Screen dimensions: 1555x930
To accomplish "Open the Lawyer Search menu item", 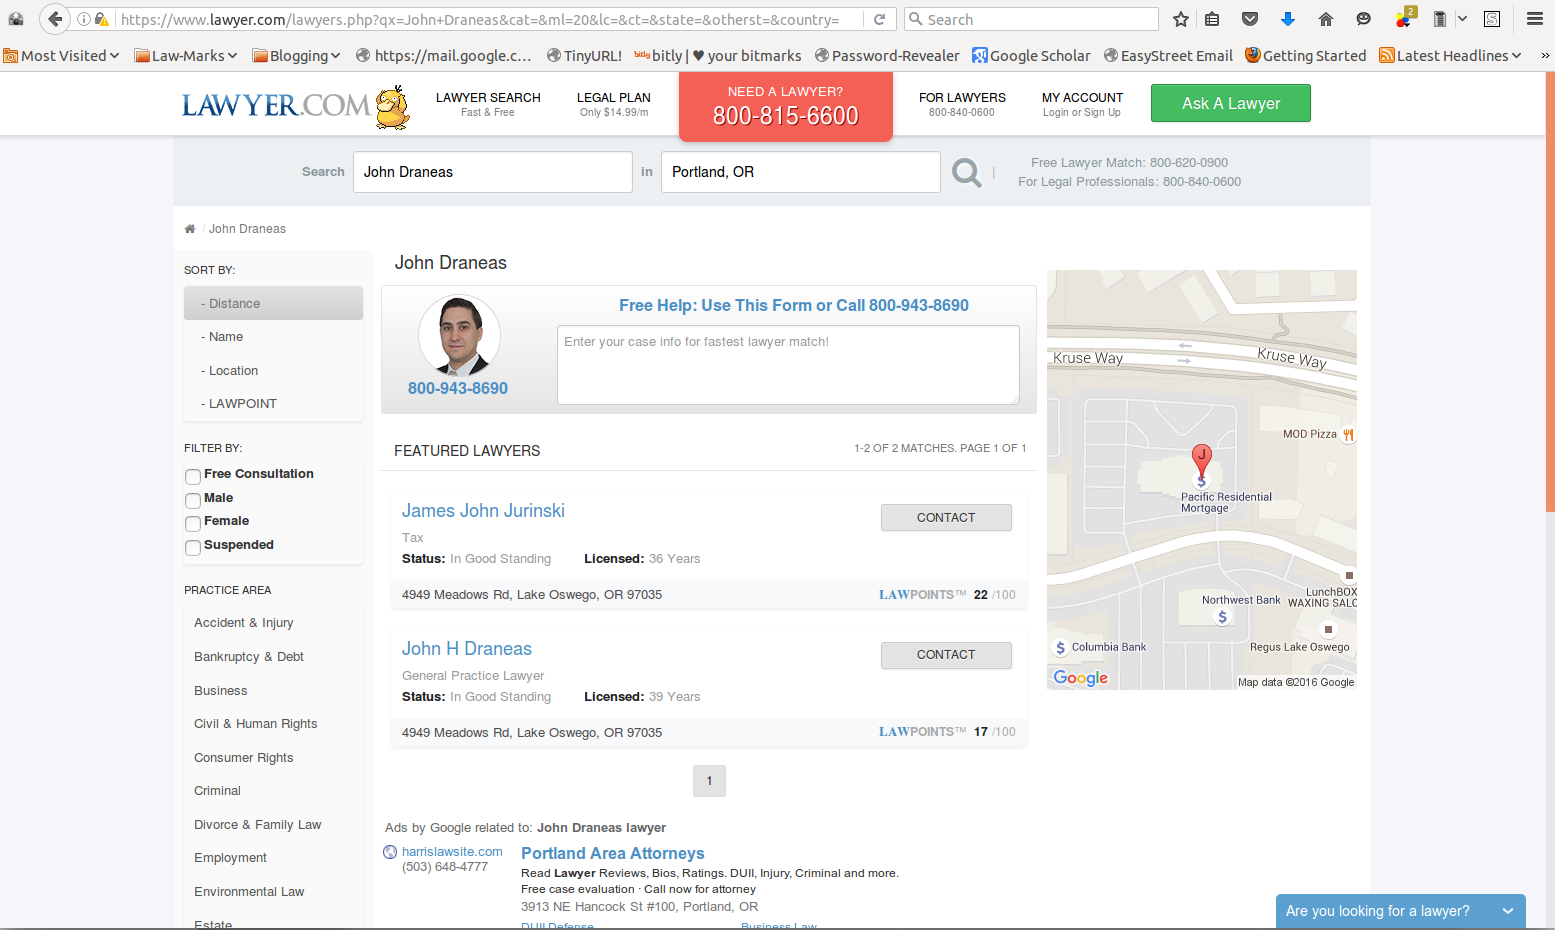I will pos(488,104).
